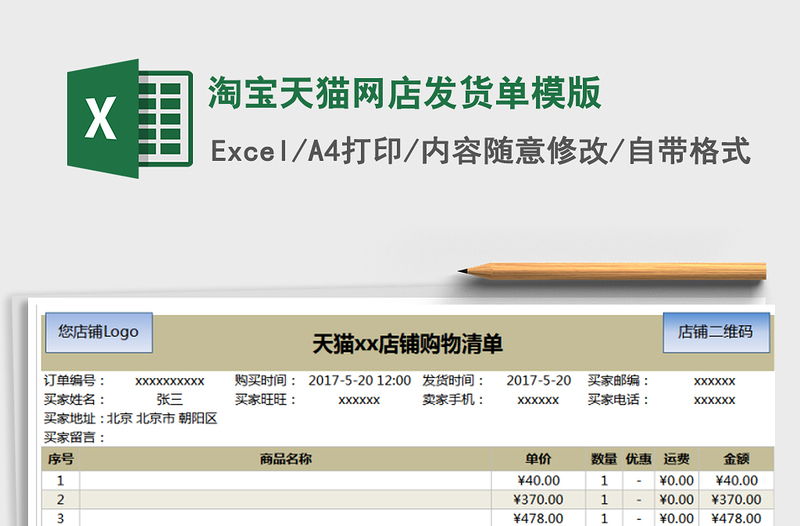Image resolution: width=800 pixels, height=526 pixels.
Task: Select the unit price ¥370.00 in row 2
Action: (x=538, y=499)
